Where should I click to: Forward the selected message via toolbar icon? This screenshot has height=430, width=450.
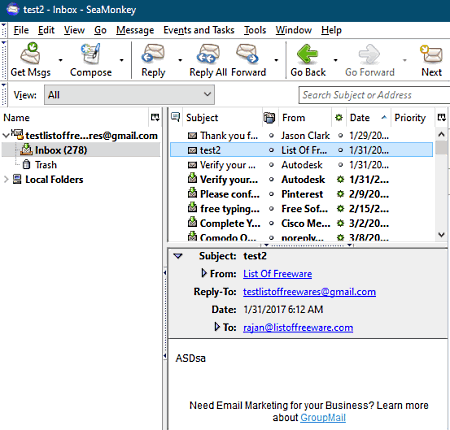point(247,54)
